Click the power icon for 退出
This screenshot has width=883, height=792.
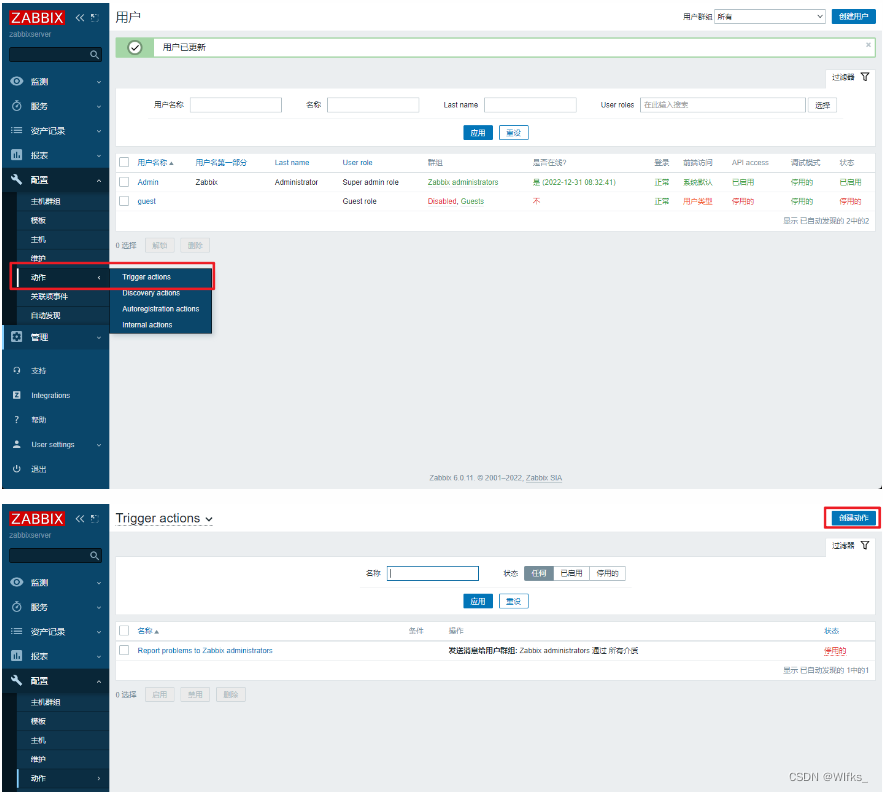point(17,469)
